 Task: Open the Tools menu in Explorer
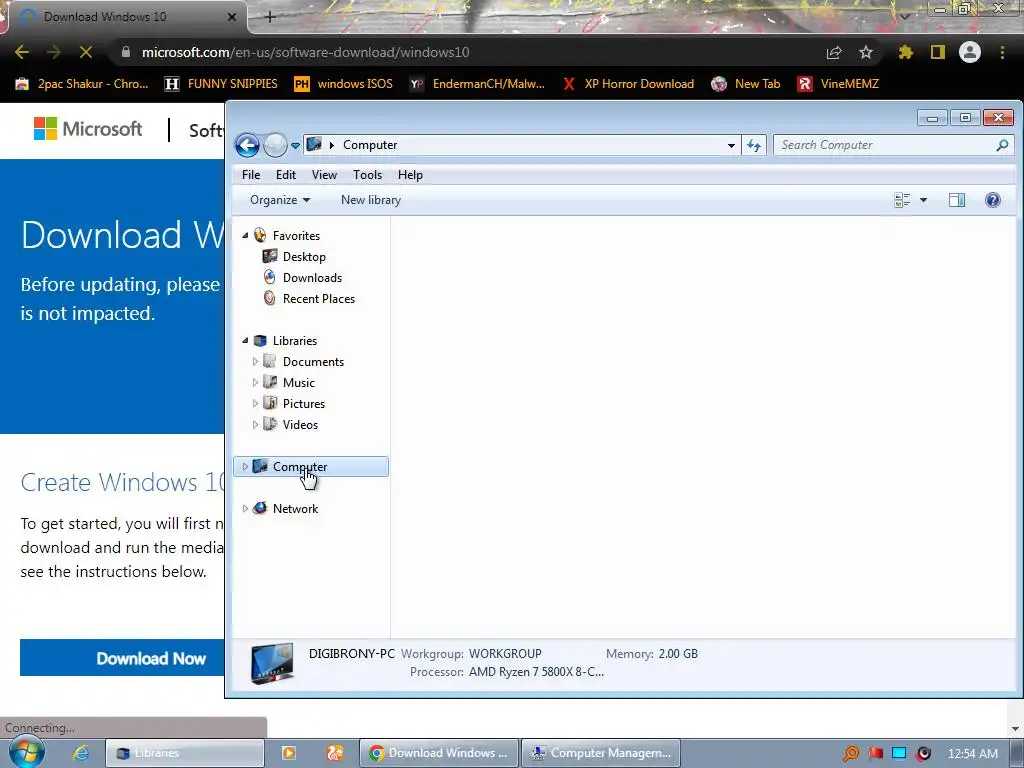(x=367, y=175)
